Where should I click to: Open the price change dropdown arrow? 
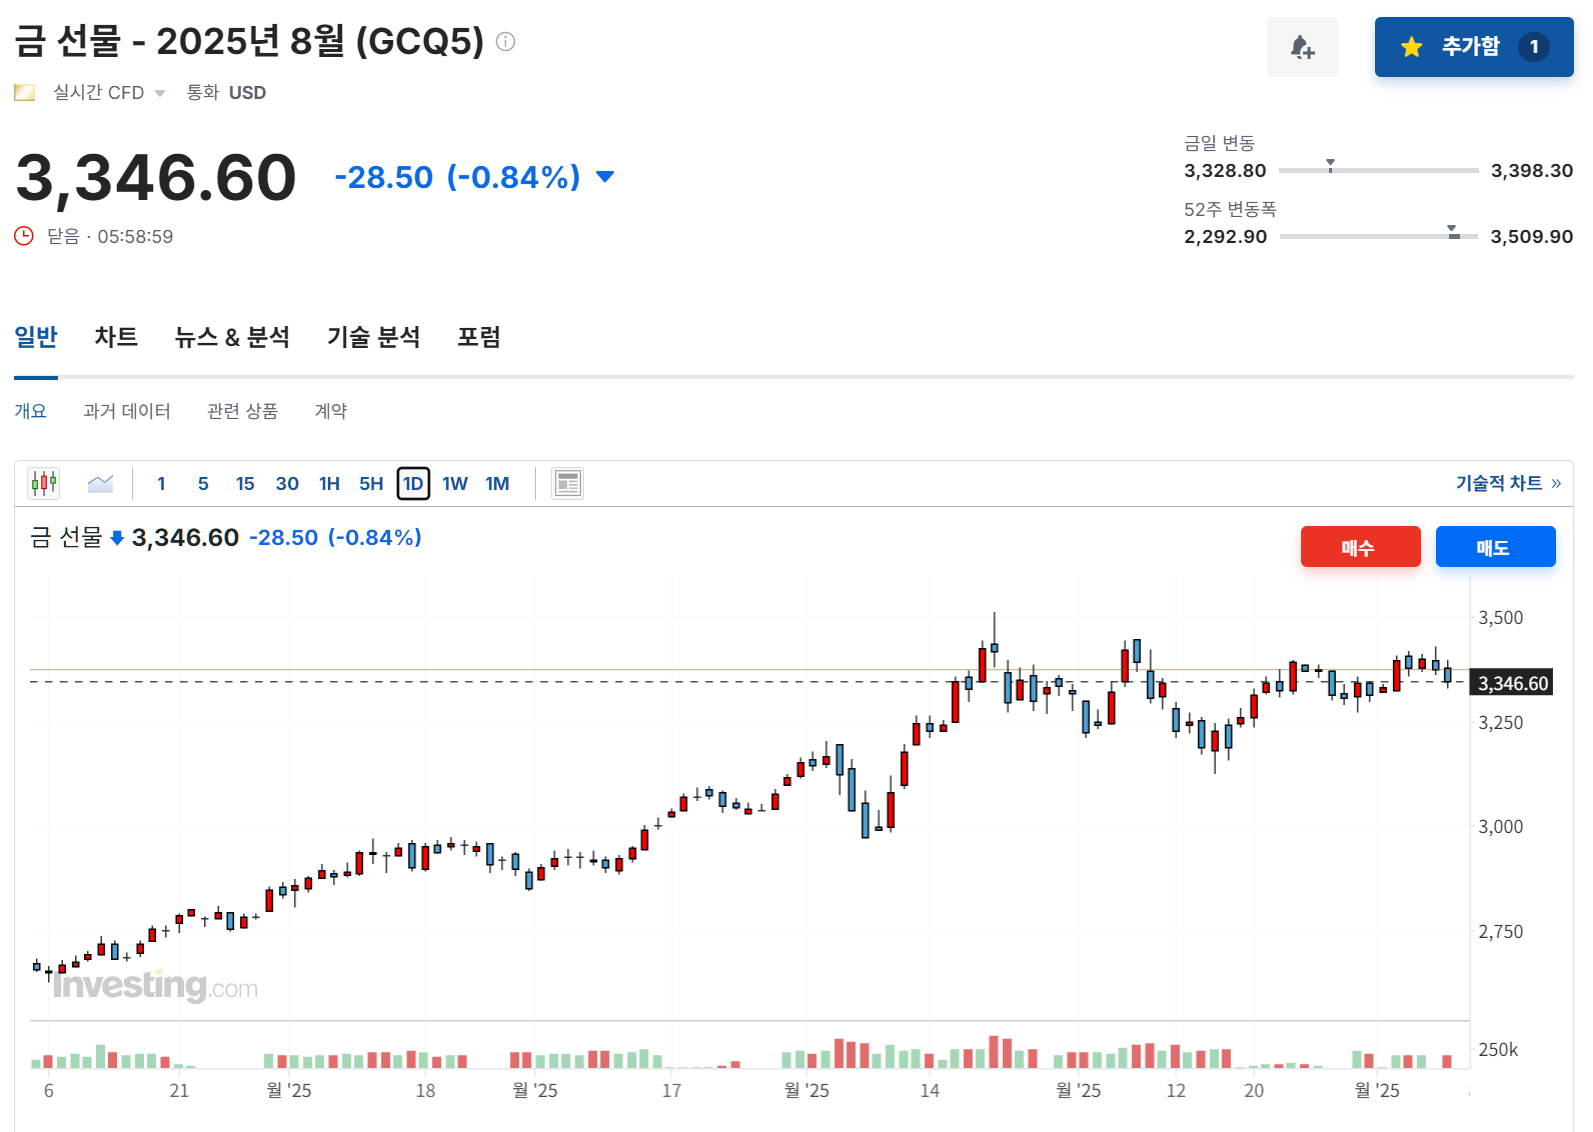click(x=605, y=176)
